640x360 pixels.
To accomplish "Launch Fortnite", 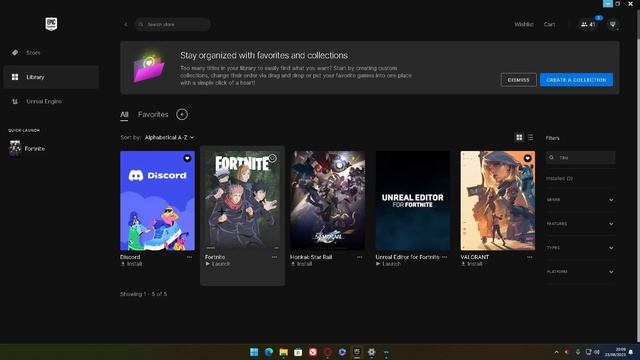I will [218, 264].
